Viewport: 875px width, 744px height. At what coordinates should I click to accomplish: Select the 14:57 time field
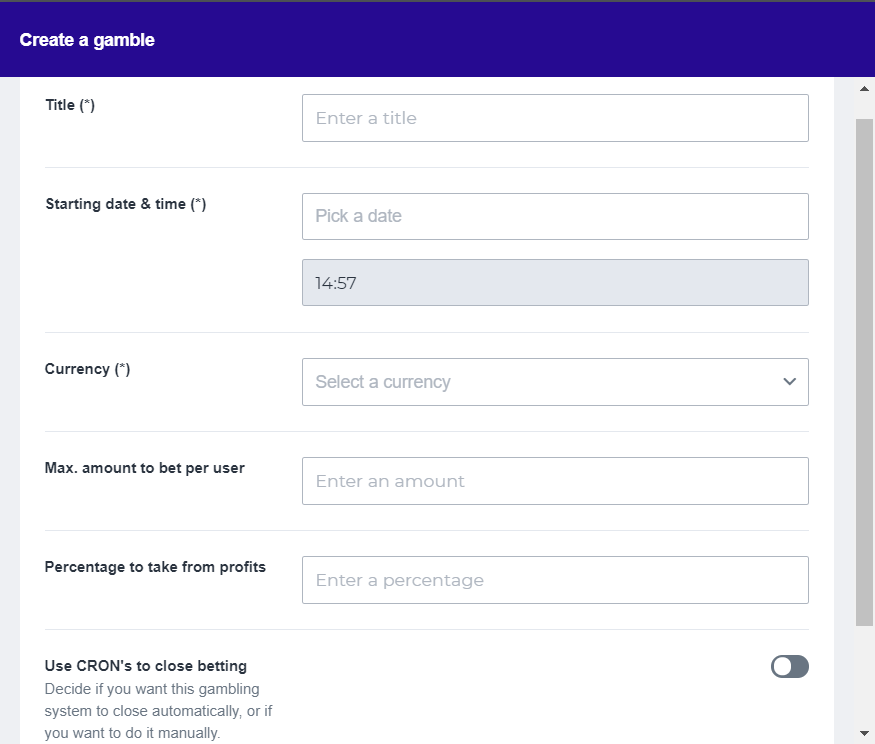pyautogui.click(x=555, y=283)
